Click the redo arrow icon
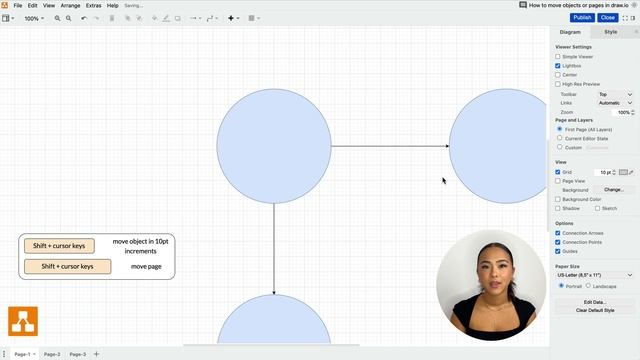 96,18
